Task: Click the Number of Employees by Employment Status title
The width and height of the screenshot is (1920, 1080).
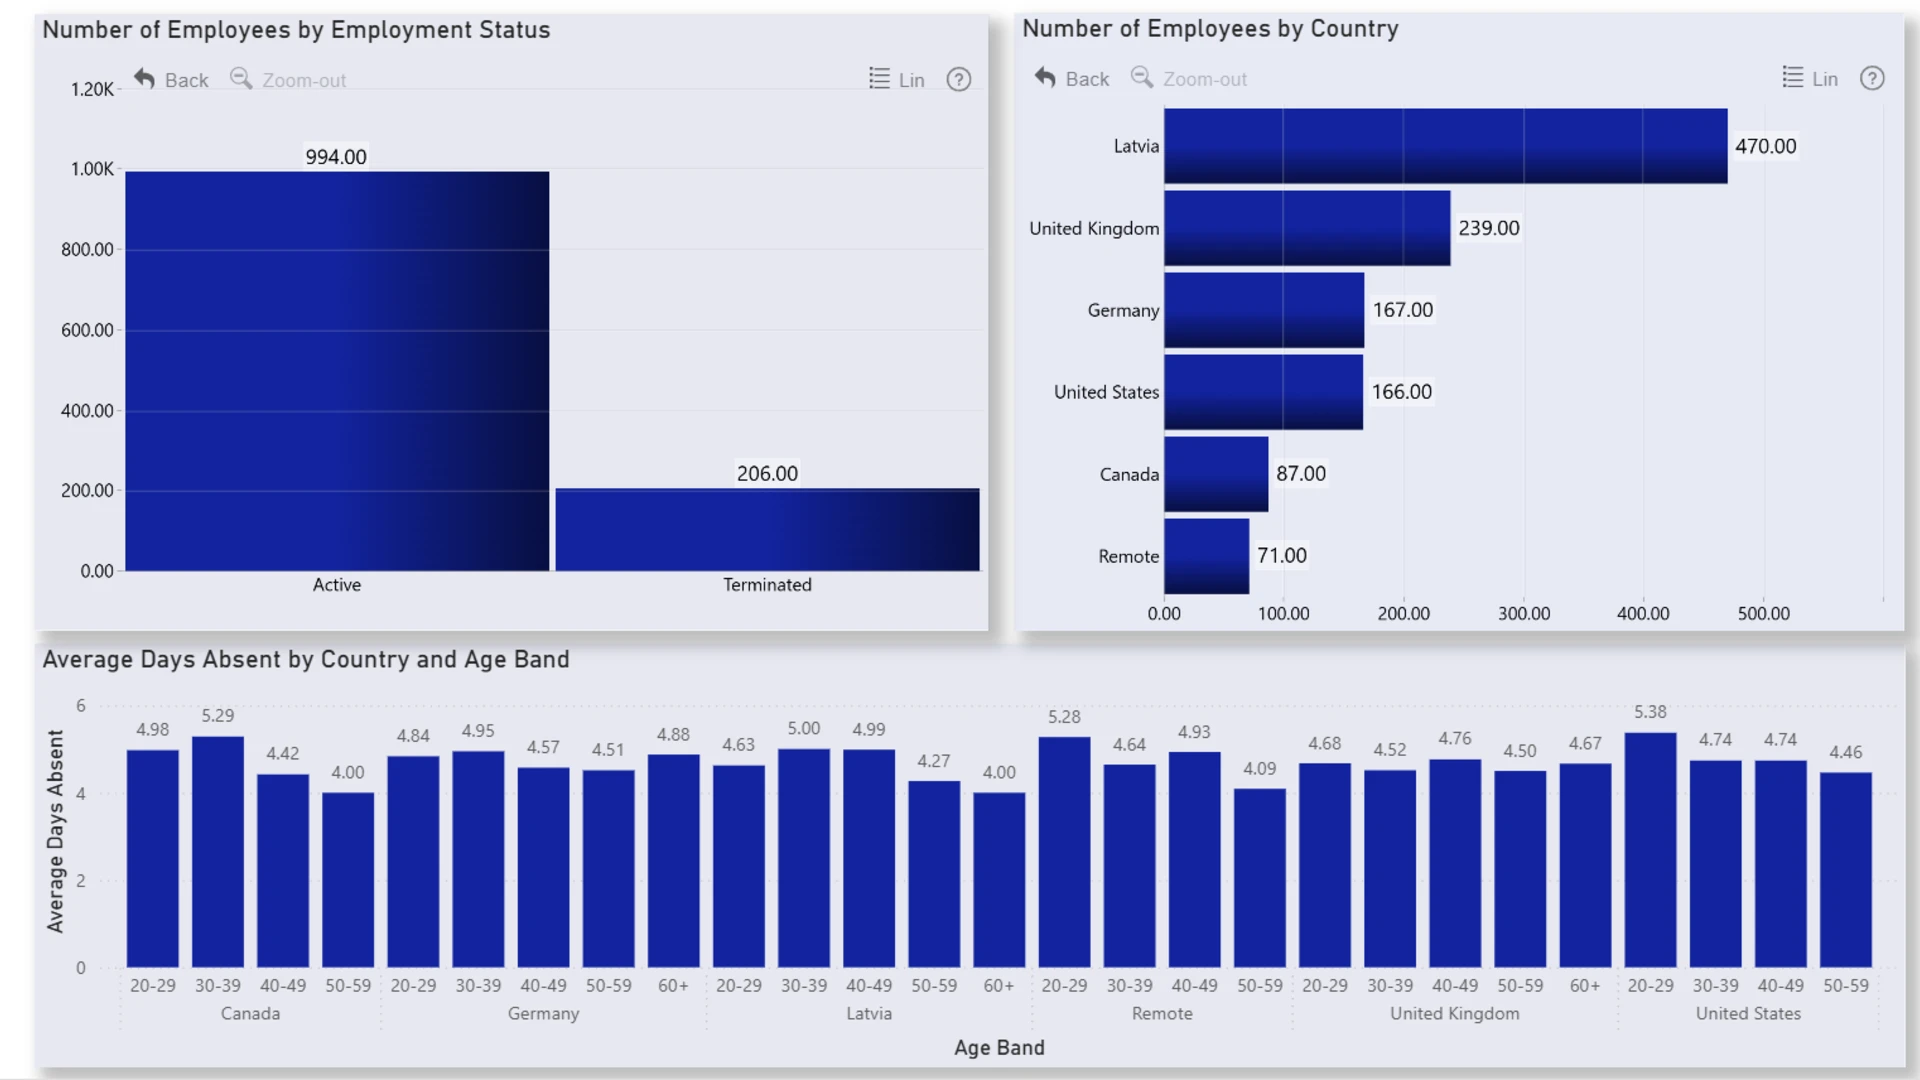Action: [x=296, y=30]
